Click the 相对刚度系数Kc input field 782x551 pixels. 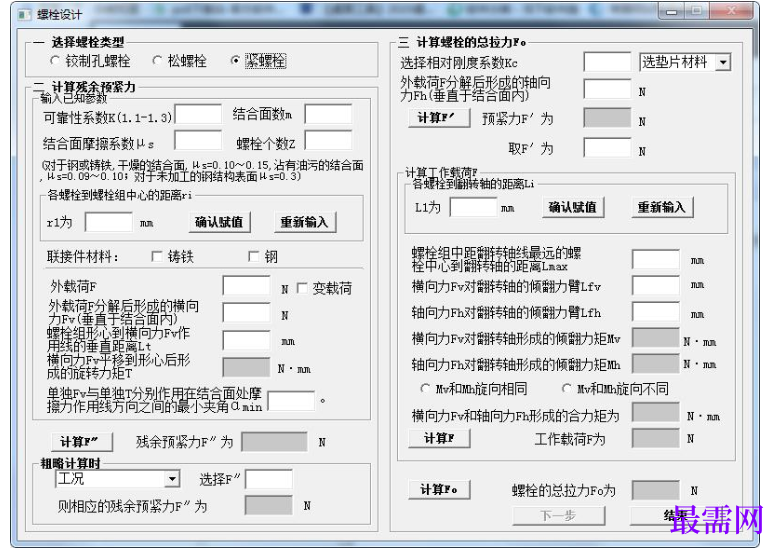[607, 62]
